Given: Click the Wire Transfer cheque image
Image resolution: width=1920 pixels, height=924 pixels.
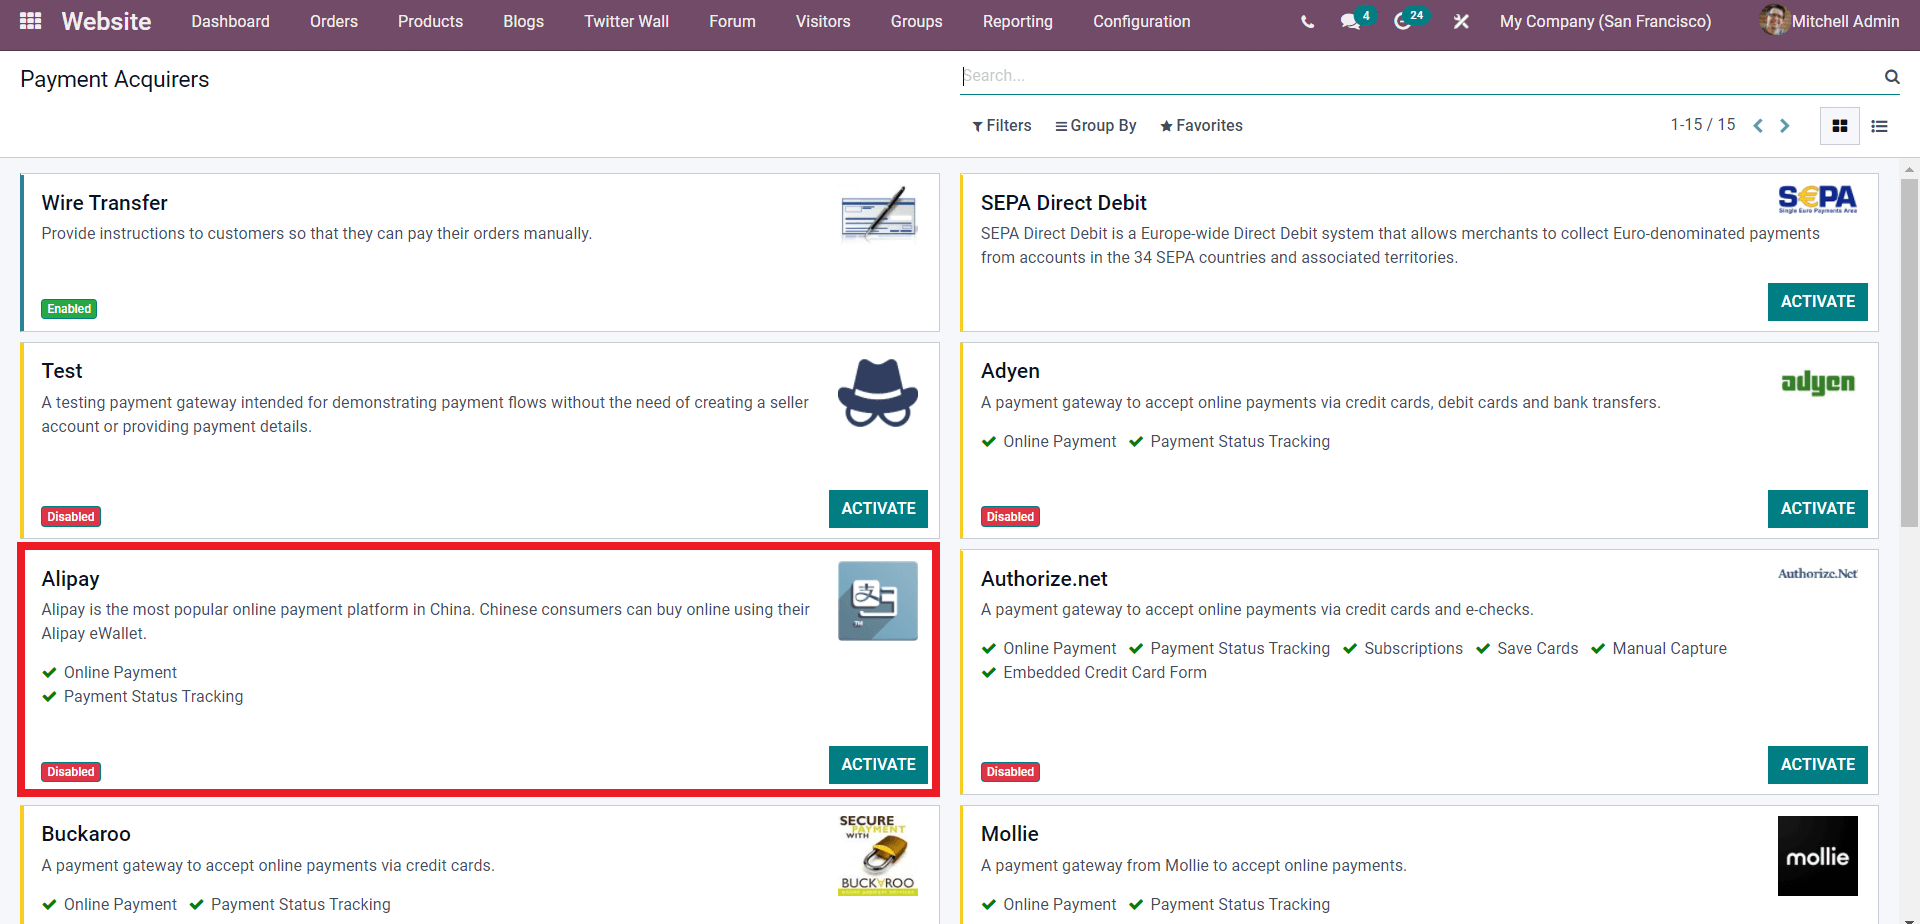Looking at the screenshot, I should click(878, 214).
